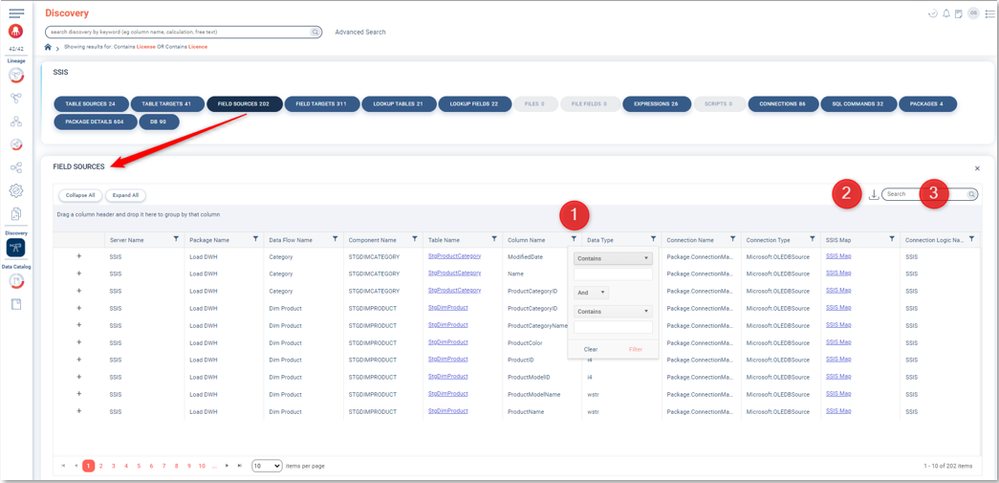This screenshot has width=999, height=483.
Task: Click the Advanced Search link
Action: (x=360, y=32)
